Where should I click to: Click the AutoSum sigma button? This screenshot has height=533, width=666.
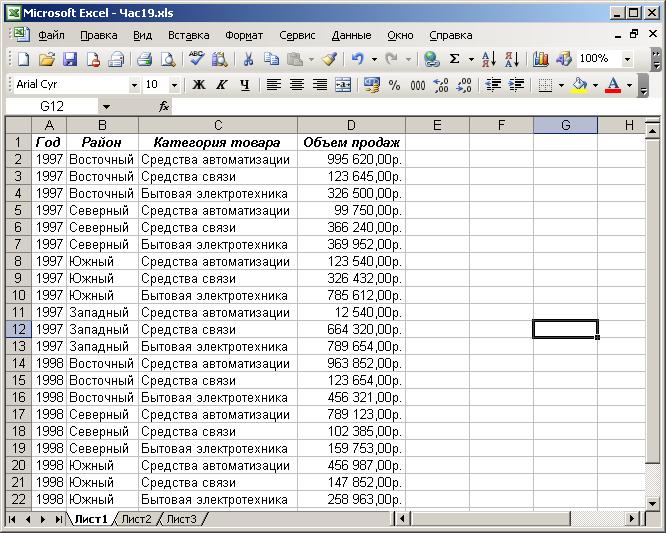pyautogui.click(x=454, y=59)
